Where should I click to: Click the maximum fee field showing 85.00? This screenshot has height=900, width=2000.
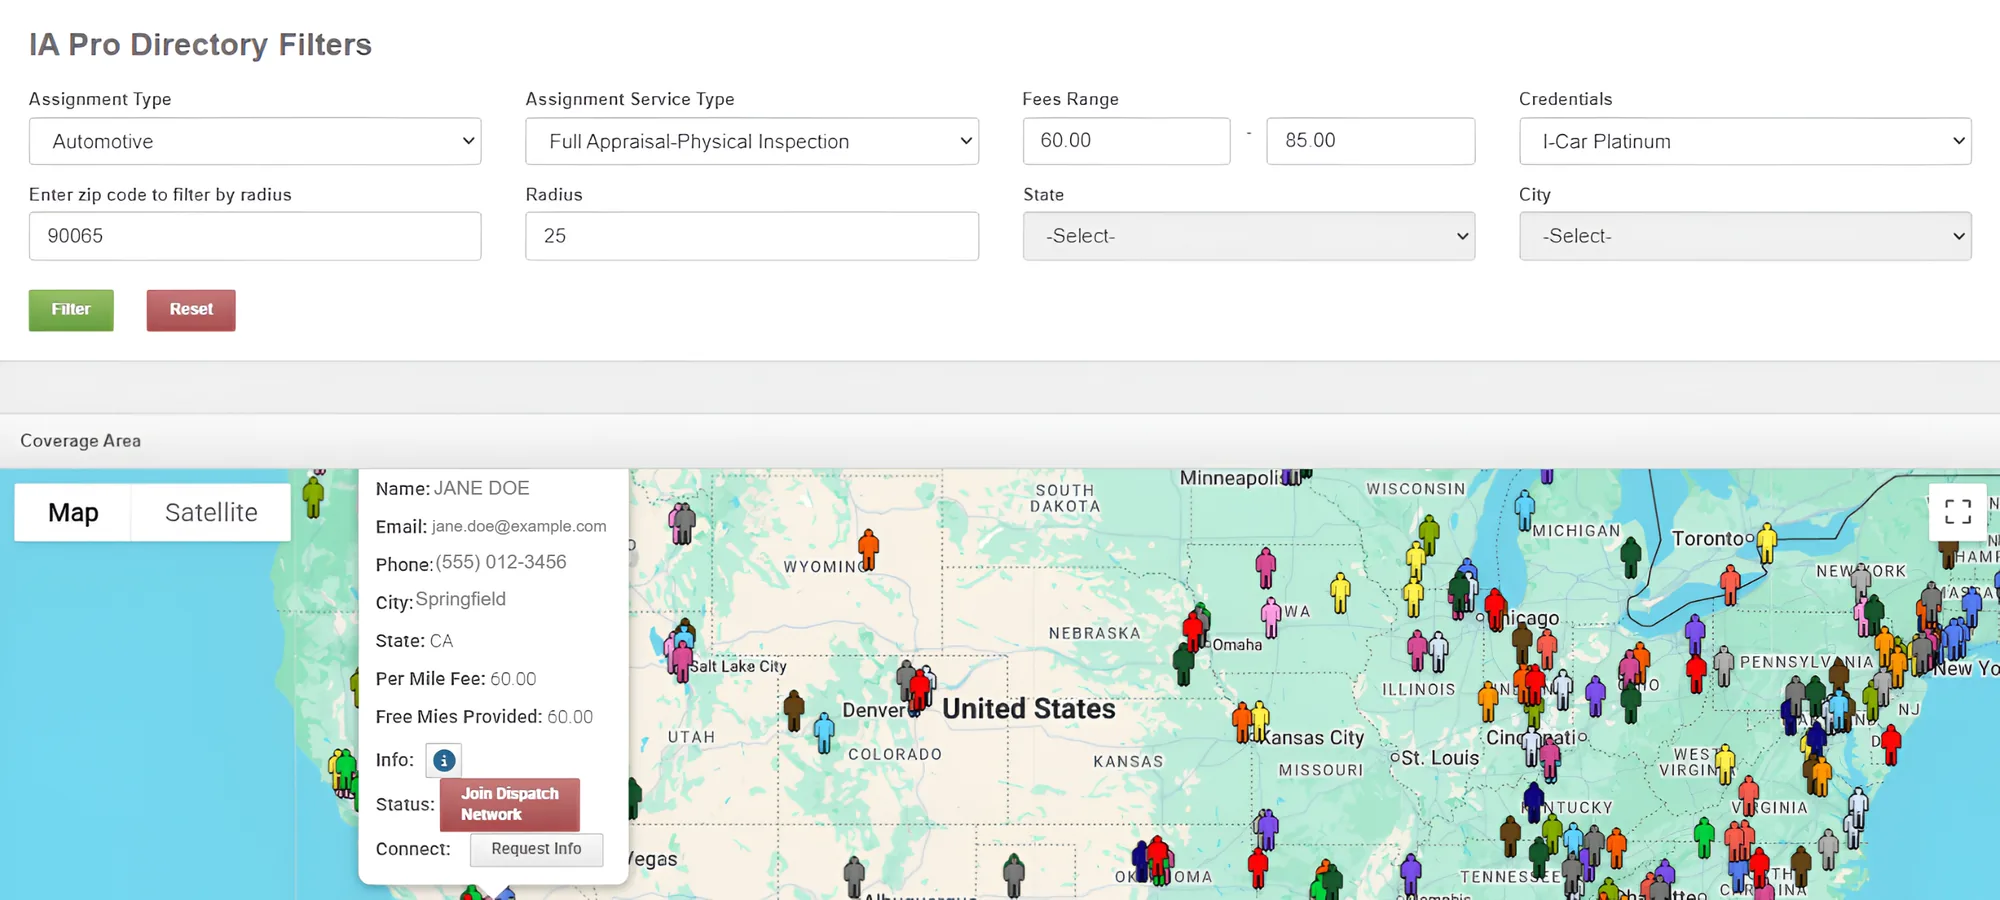(x=1370, y=141)
